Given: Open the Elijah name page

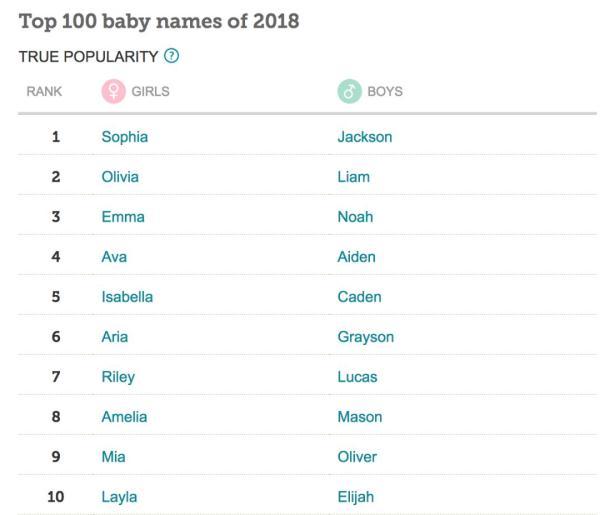Looking at the screenshot, I should point(356,497).
